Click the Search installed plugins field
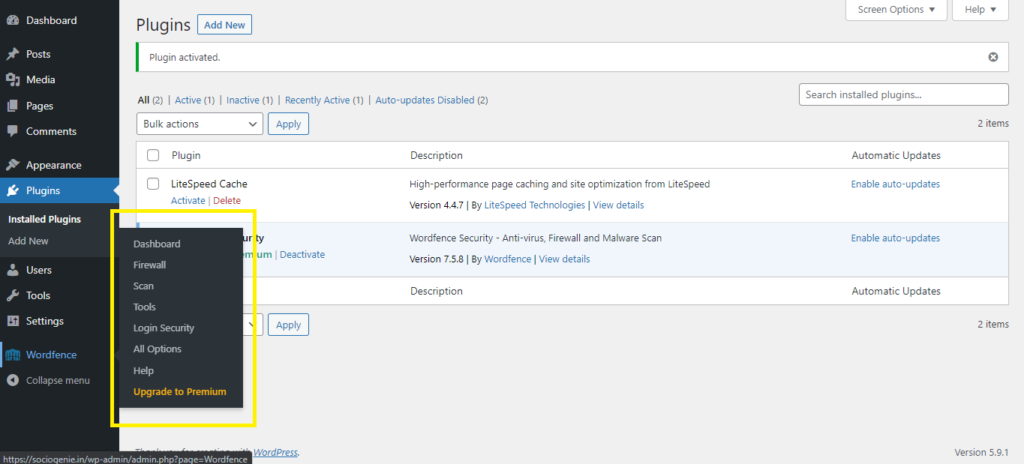 pos(904,95)
